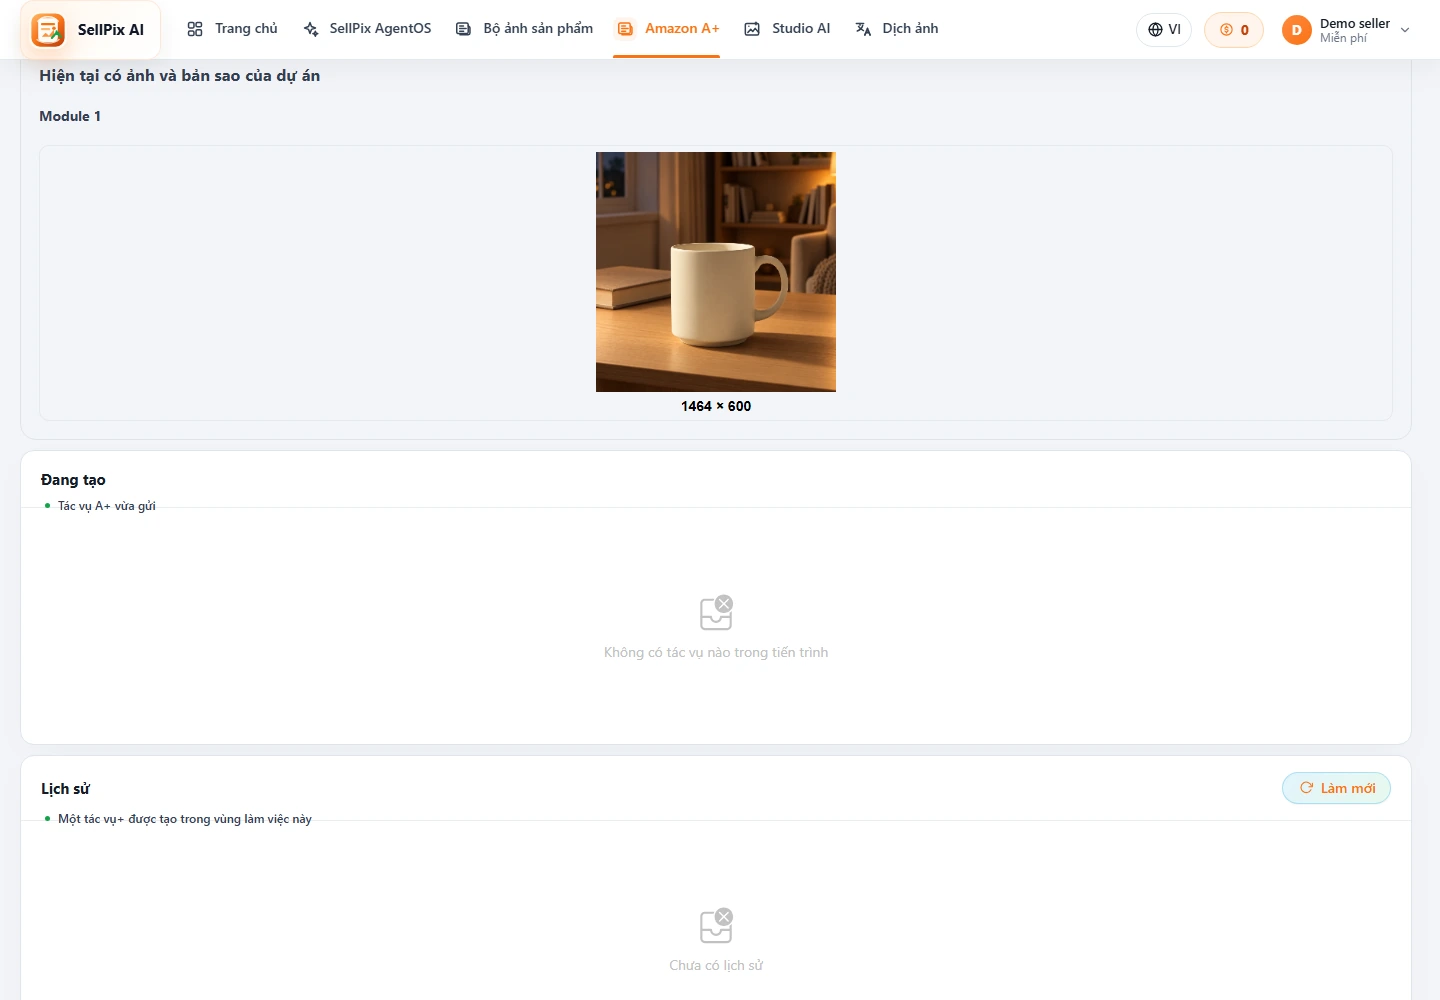Screen dimensions: 1440x1000
Task: Go to Bộ ảnh sản phẩm tab
Action: [524, 29]
